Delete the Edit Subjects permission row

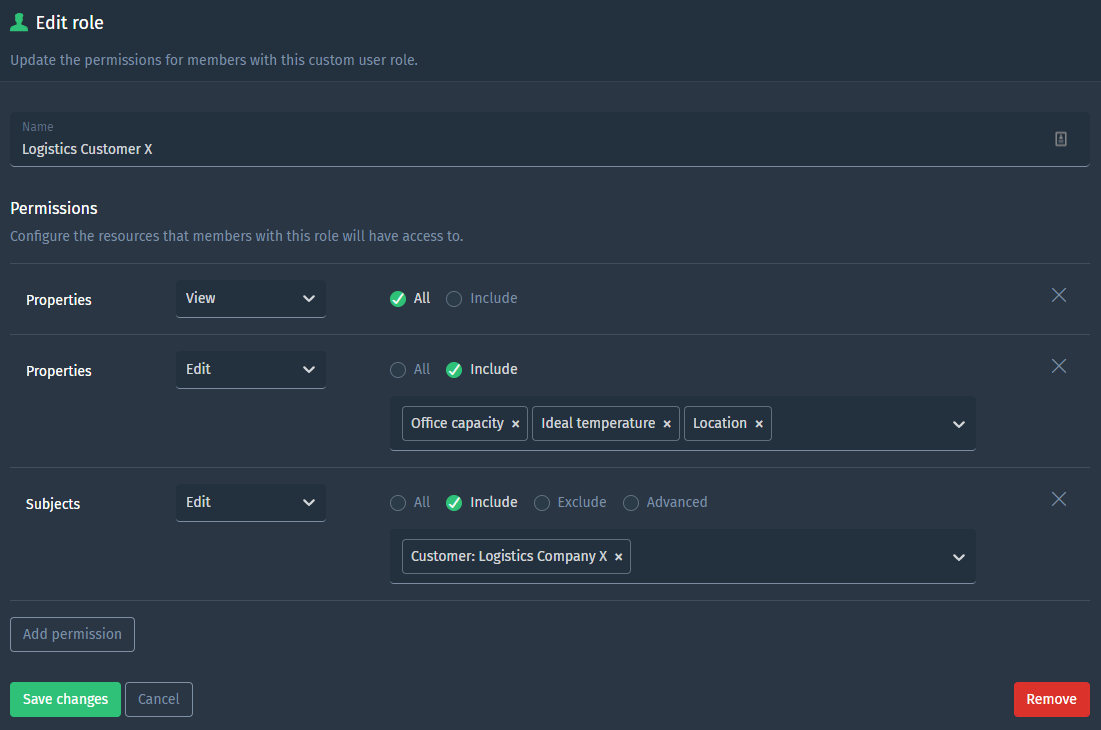point(1059,499)
